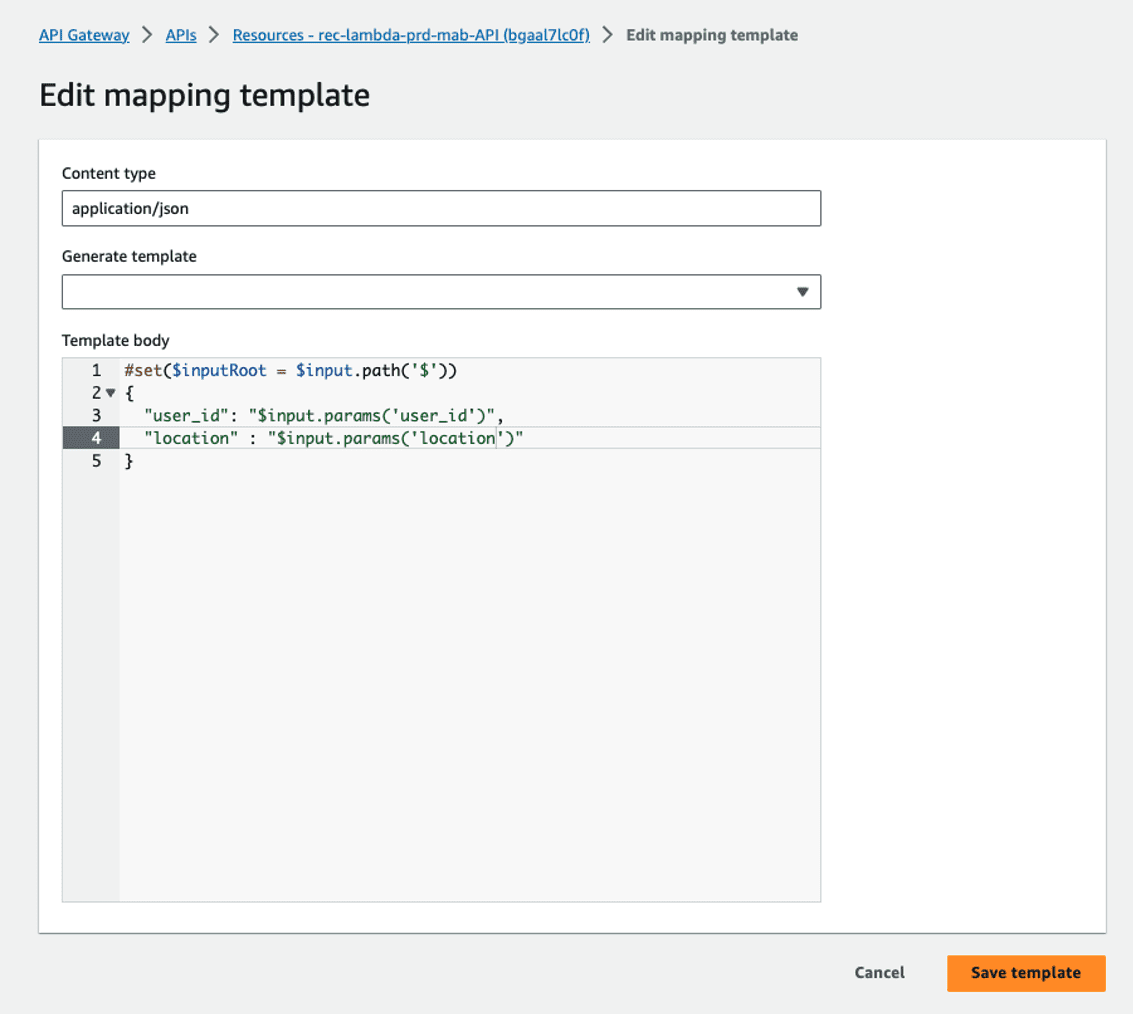Collapse the code fold arrow on line 2
The height and width of the screenshot is (1014, 1133).
[110, 393]
